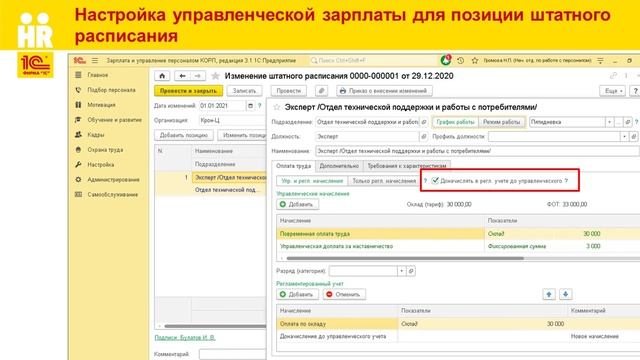The height and width of the screenshot is (360, 640).
Task: Switch to the Дополнительно tab
Action: coord(339,166)
